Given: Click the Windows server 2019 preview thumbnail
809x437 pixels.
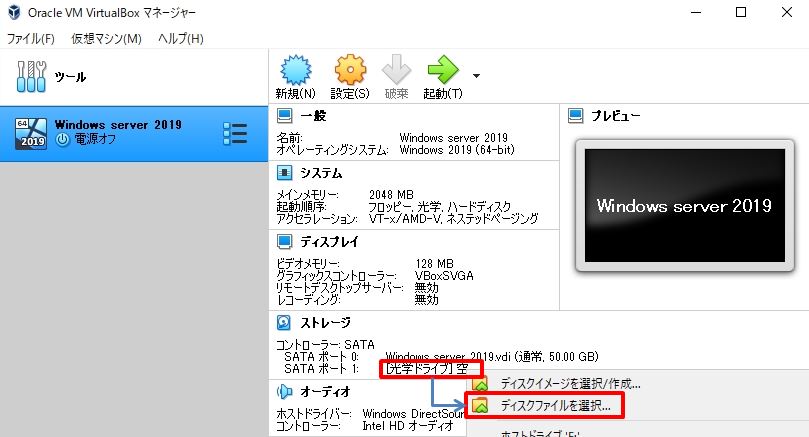Looking at the screenshot, I should coord(685,205).
